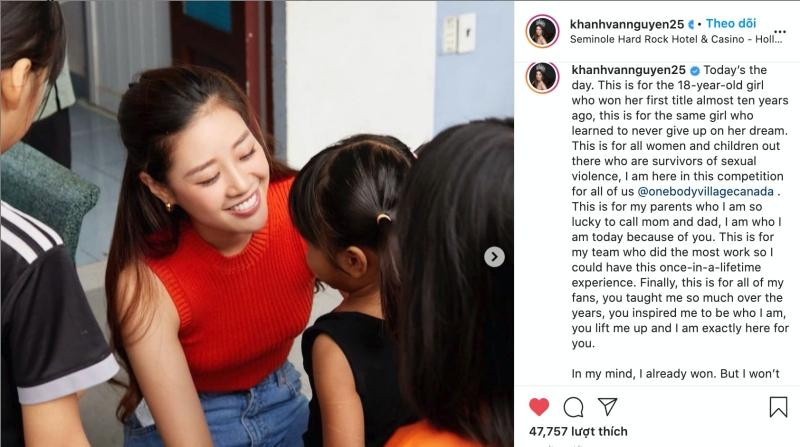Like the post with the heart icon
Viewport: 800px width, 447px height.
coord(539,407)
